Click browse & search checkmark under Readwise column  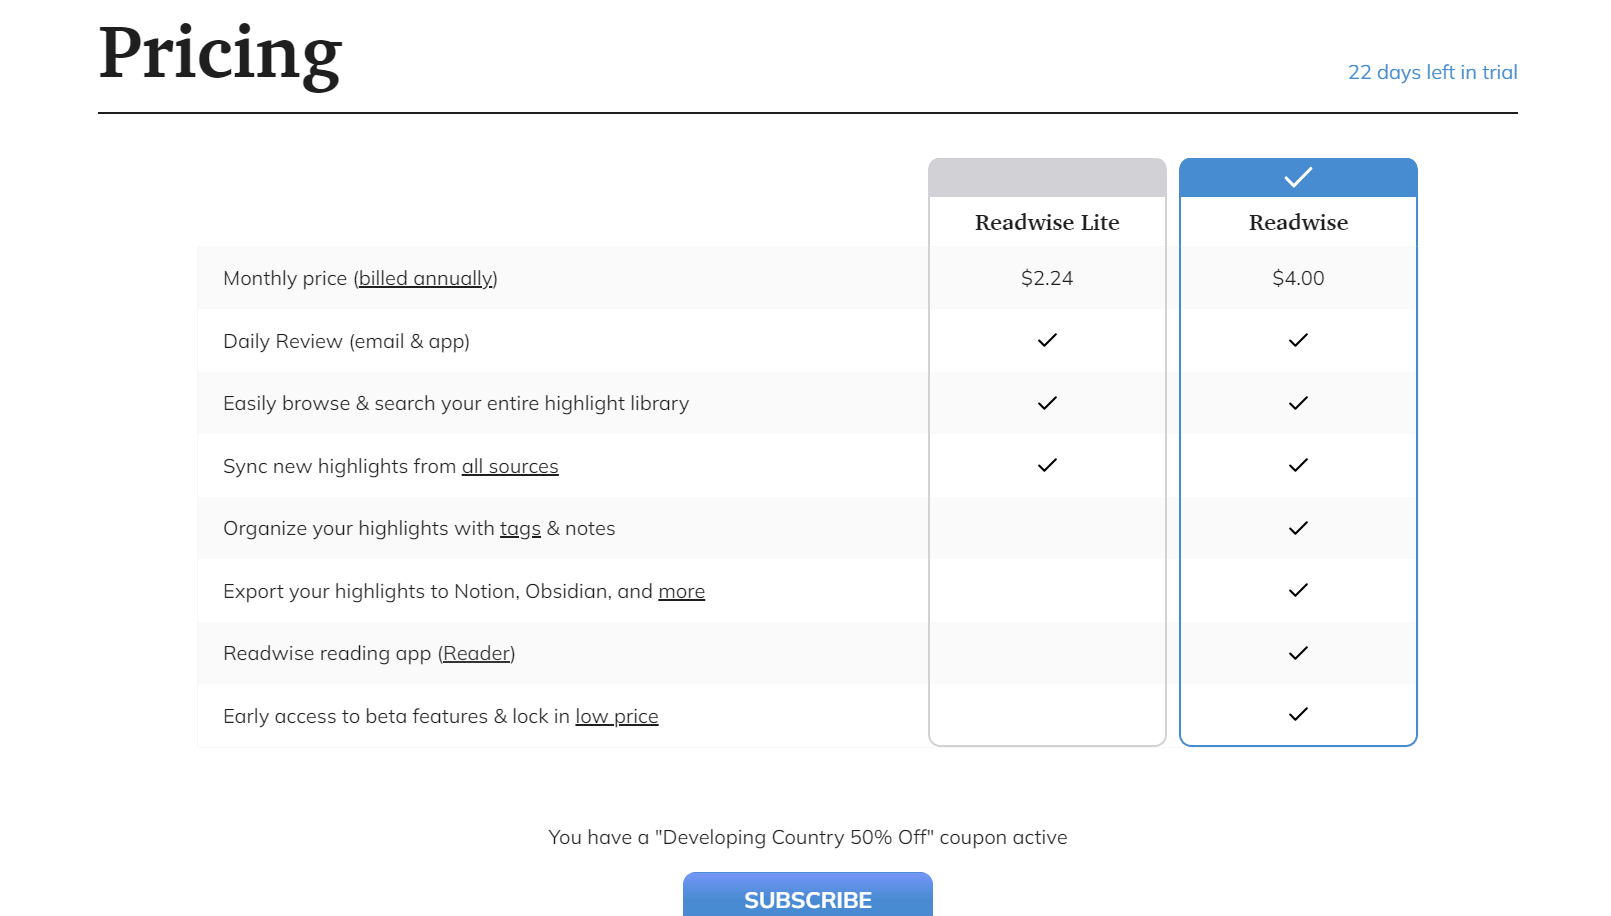point(1298,403)
